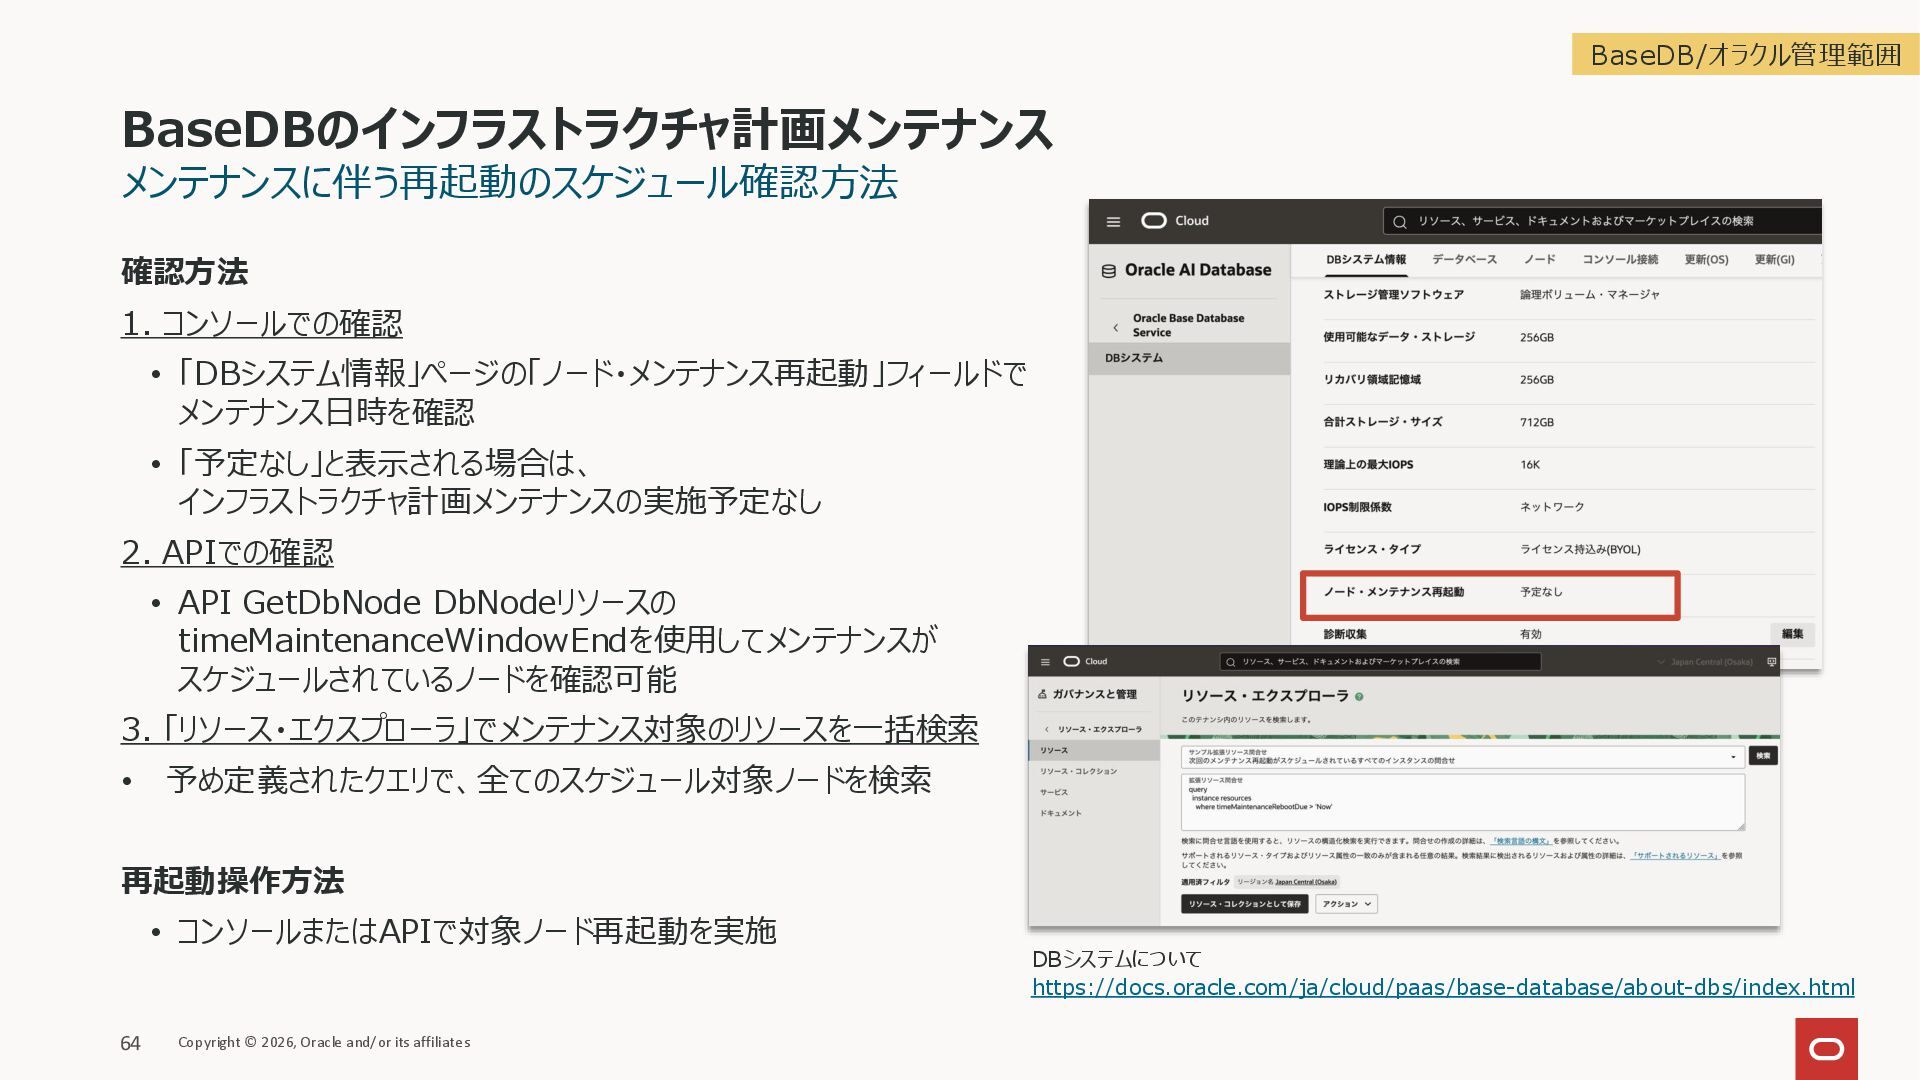This screenshot has height=1080, width=1920.
Task: Open アクション dropdown button
Action: (x=1347, y=904)
